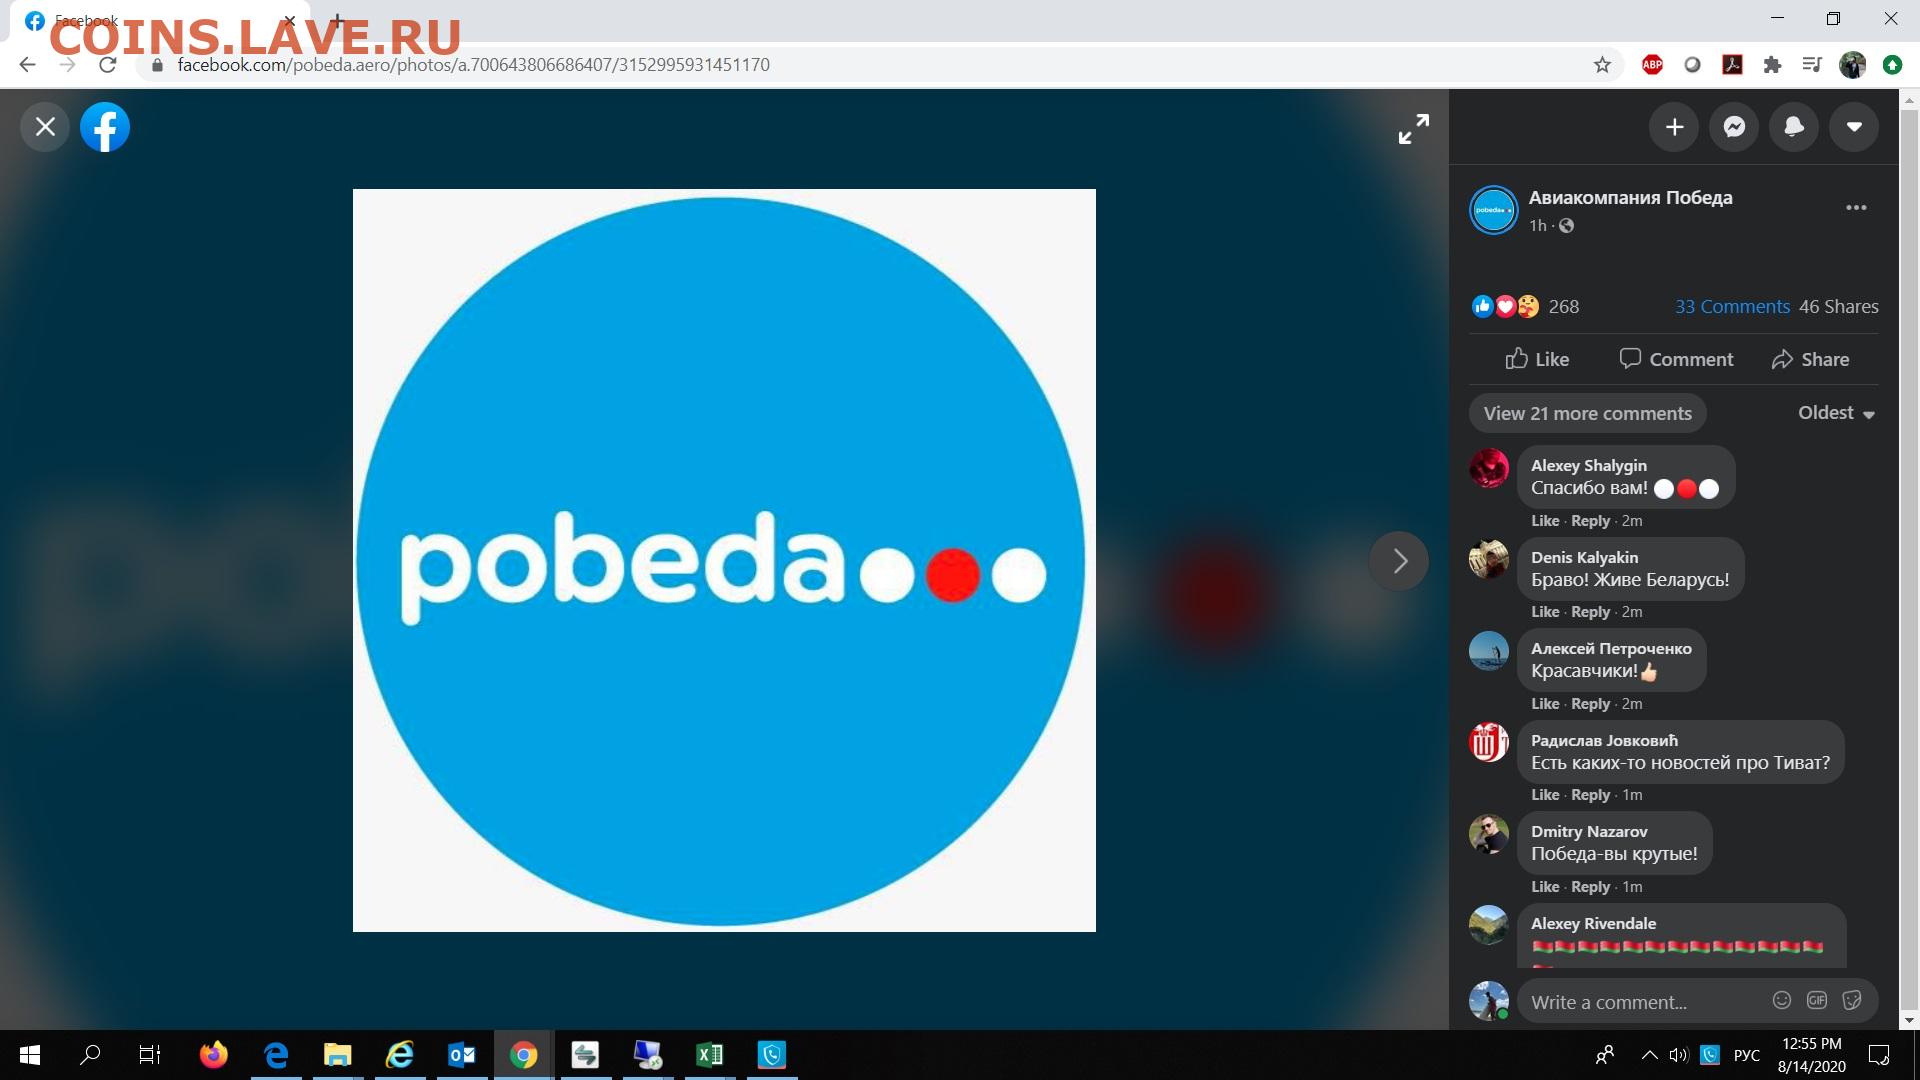1920x1080 pixels.
Task: Insert an emoji in the comment box
Action: point(1781,1000)
